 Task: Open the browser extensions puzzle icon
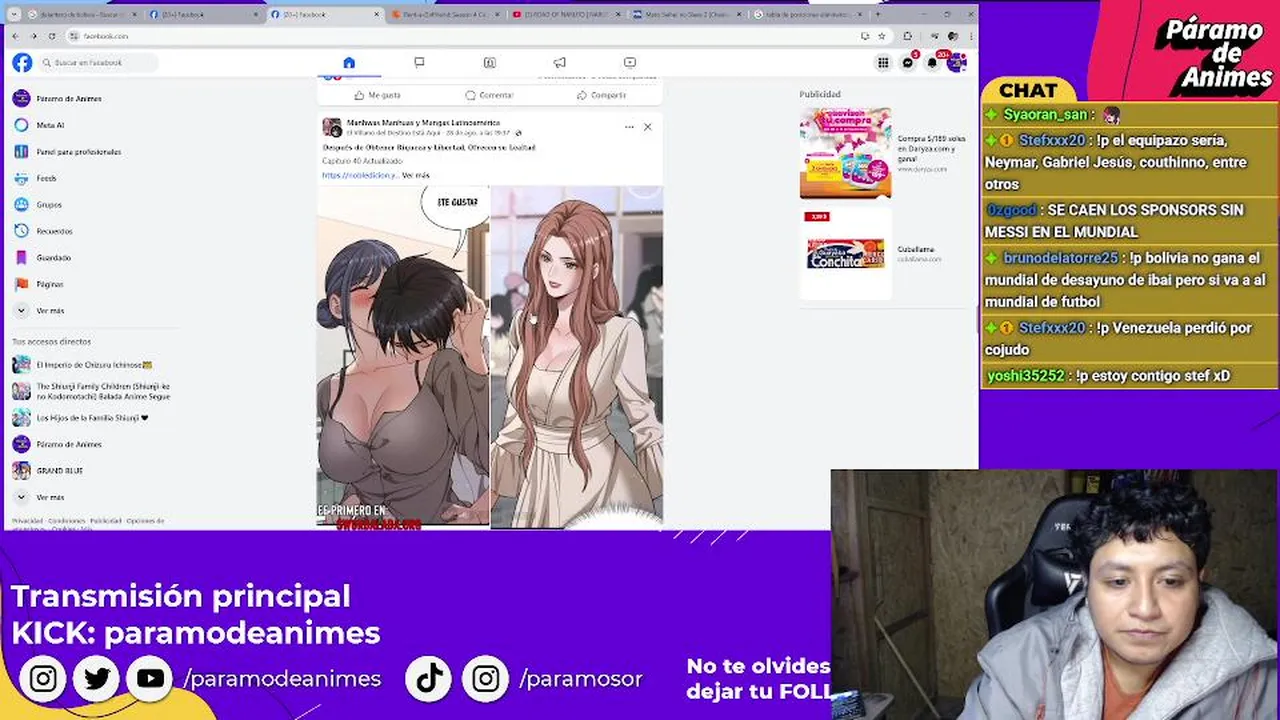(x=907, y=36)
